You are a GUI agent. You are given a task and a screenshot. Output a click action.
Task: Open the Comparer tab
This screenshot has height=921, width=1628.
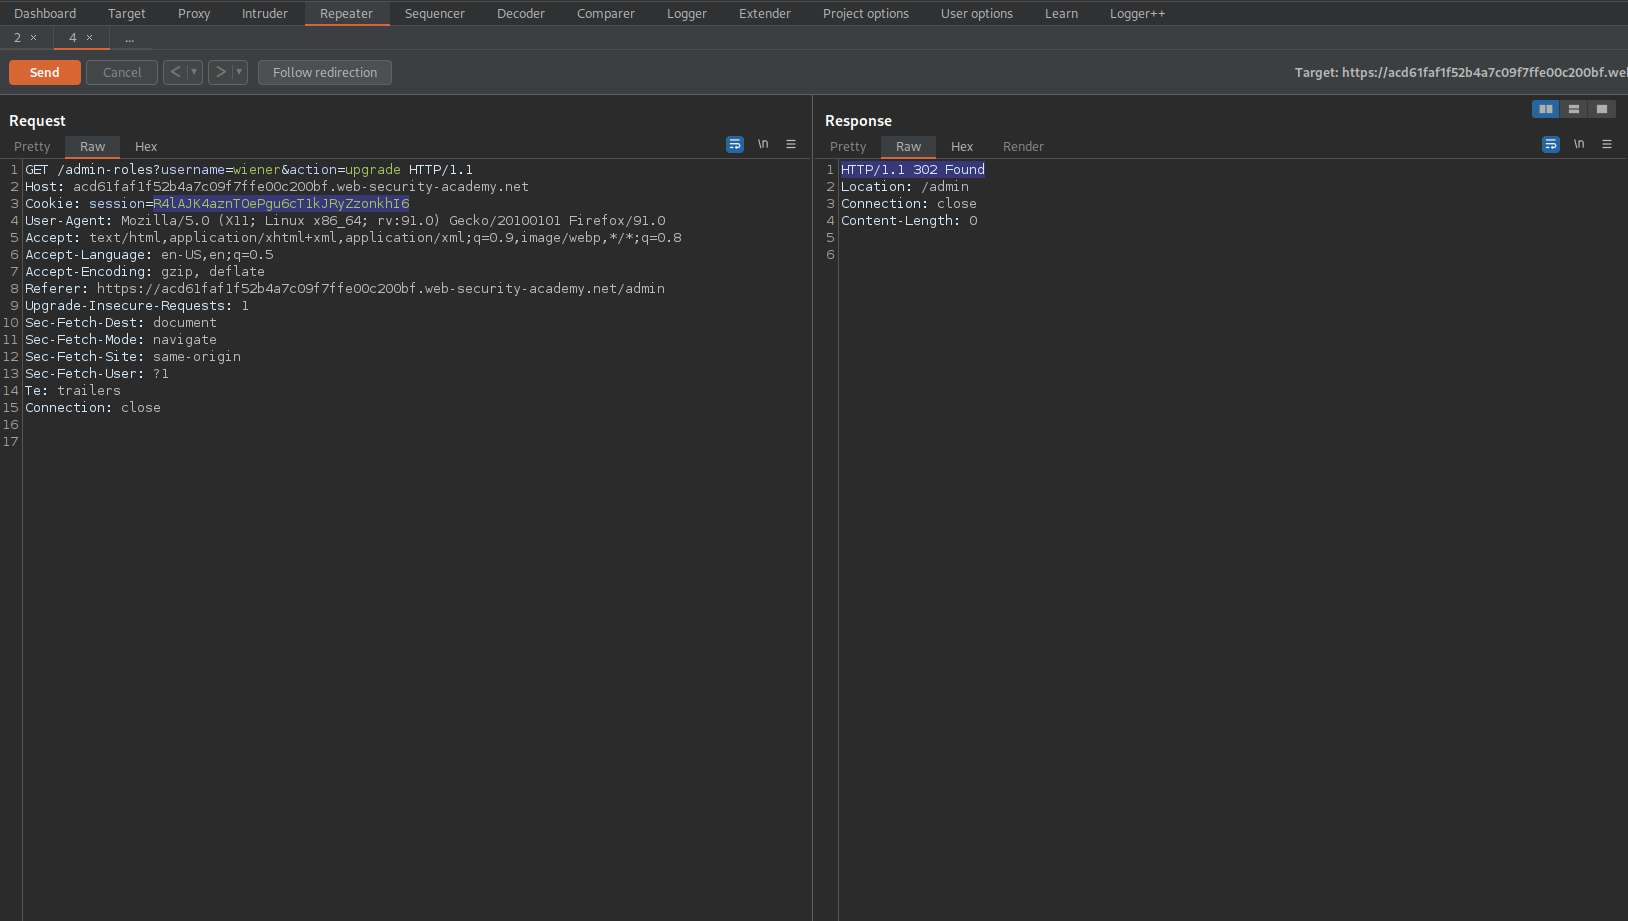tap(606, 13)
